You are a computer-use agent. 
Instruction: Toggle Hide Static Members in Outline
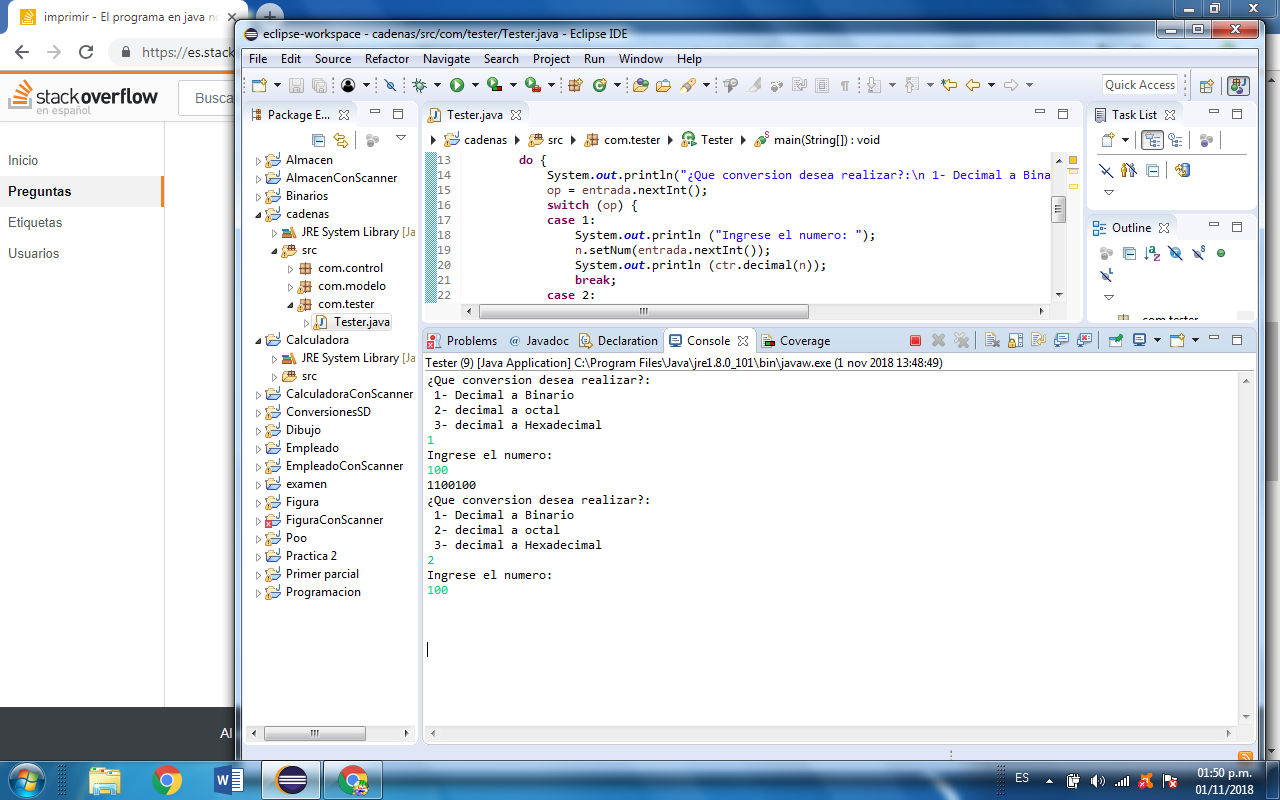coord(1198,253)
